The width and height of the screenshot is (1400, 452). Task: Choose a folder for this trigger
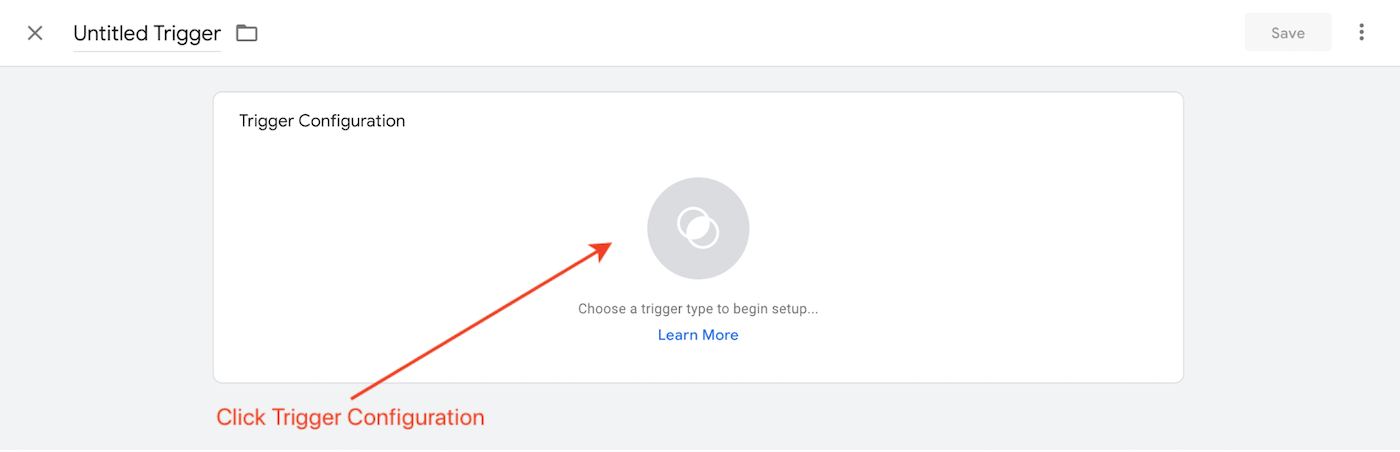click(247, 33)
